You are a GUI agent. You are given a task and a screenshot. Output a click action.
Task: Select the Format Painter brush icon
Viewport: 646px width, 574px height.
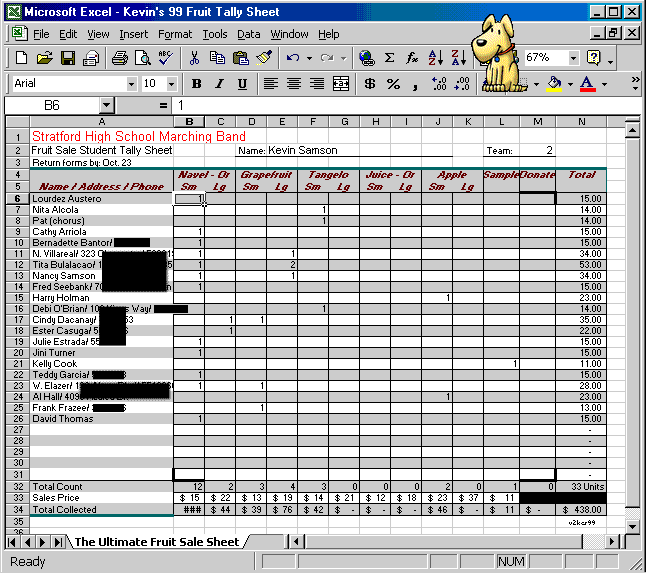point(264,59)
